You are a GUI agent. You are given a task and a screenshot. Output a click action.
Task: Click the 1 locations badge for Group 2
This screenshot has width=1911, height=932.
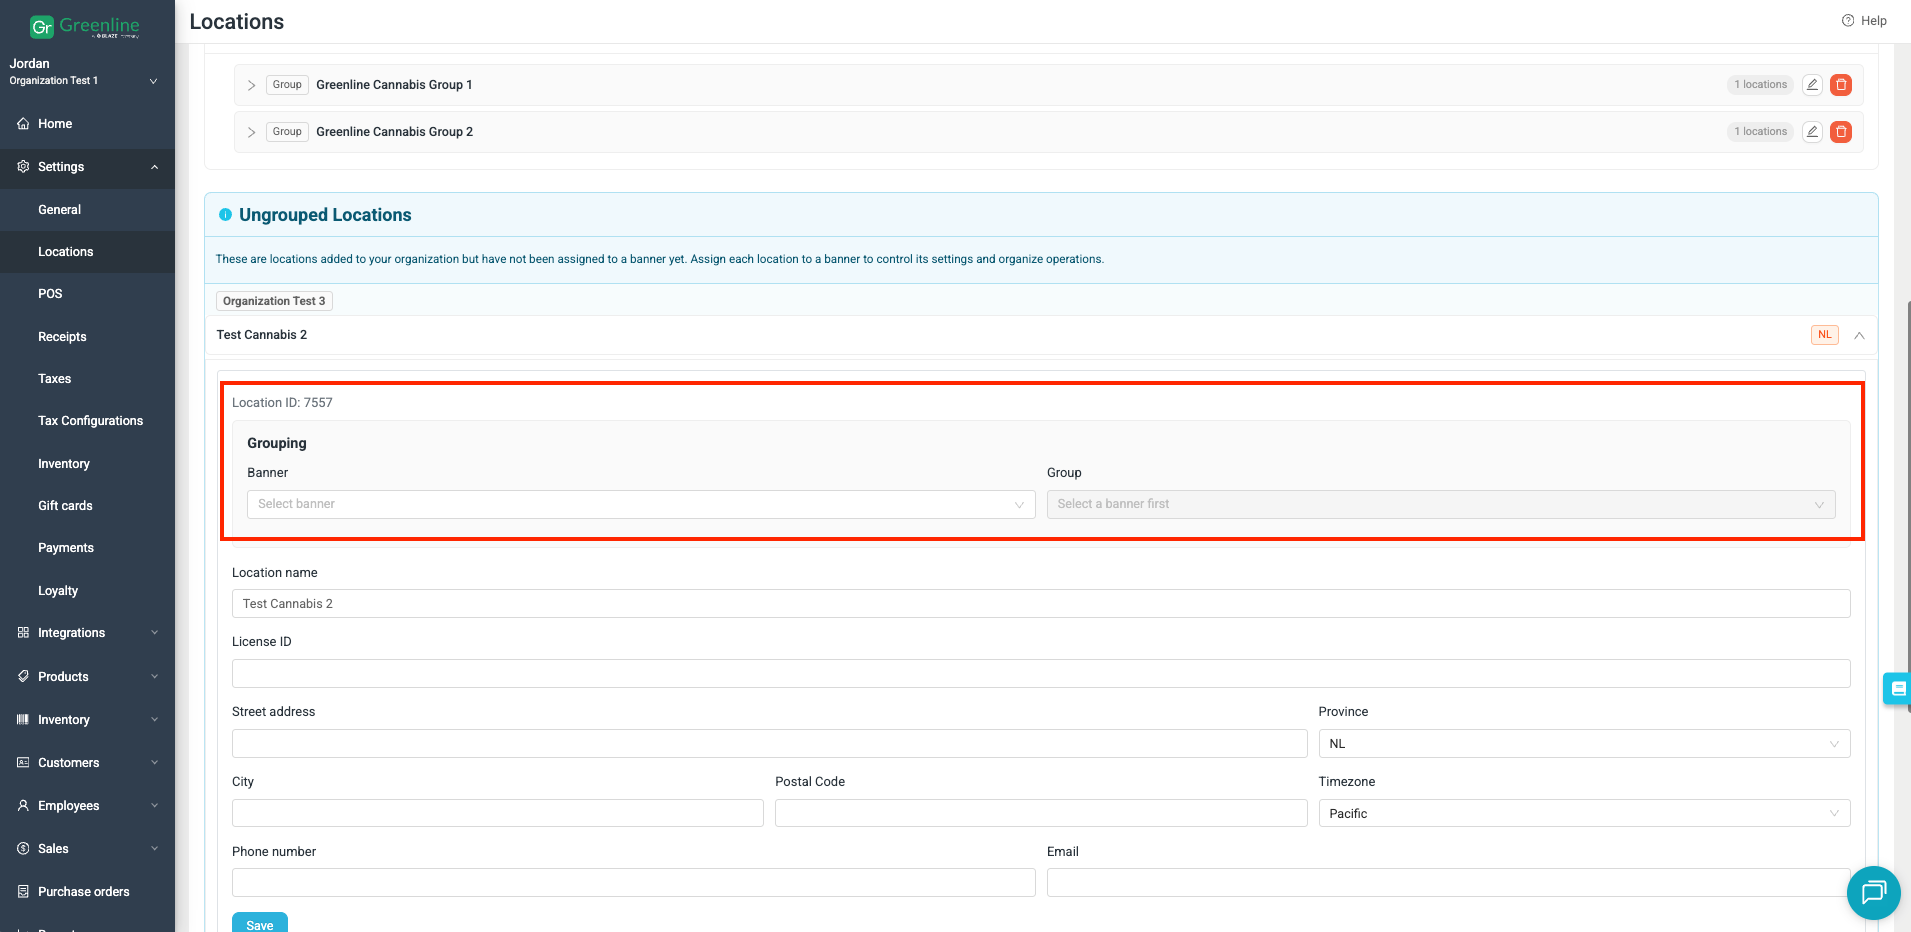[1760, 132]
